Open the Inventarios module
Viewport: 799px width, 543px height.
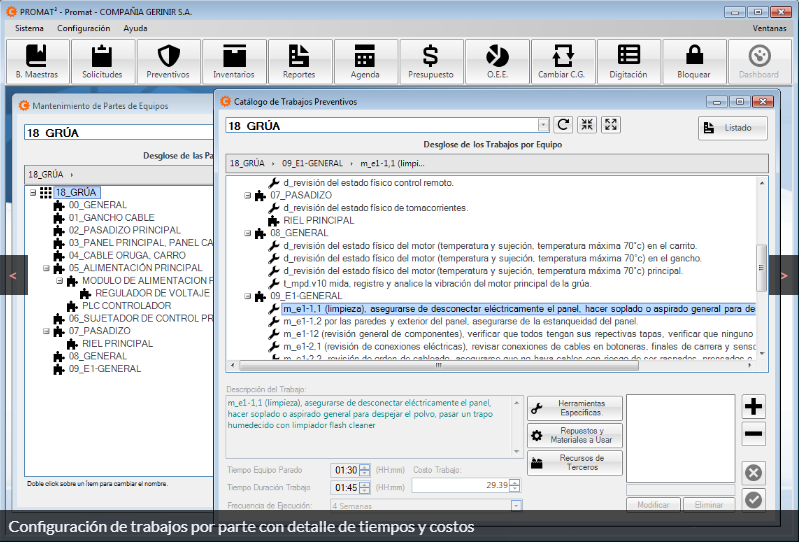click(x=234, y=62)
